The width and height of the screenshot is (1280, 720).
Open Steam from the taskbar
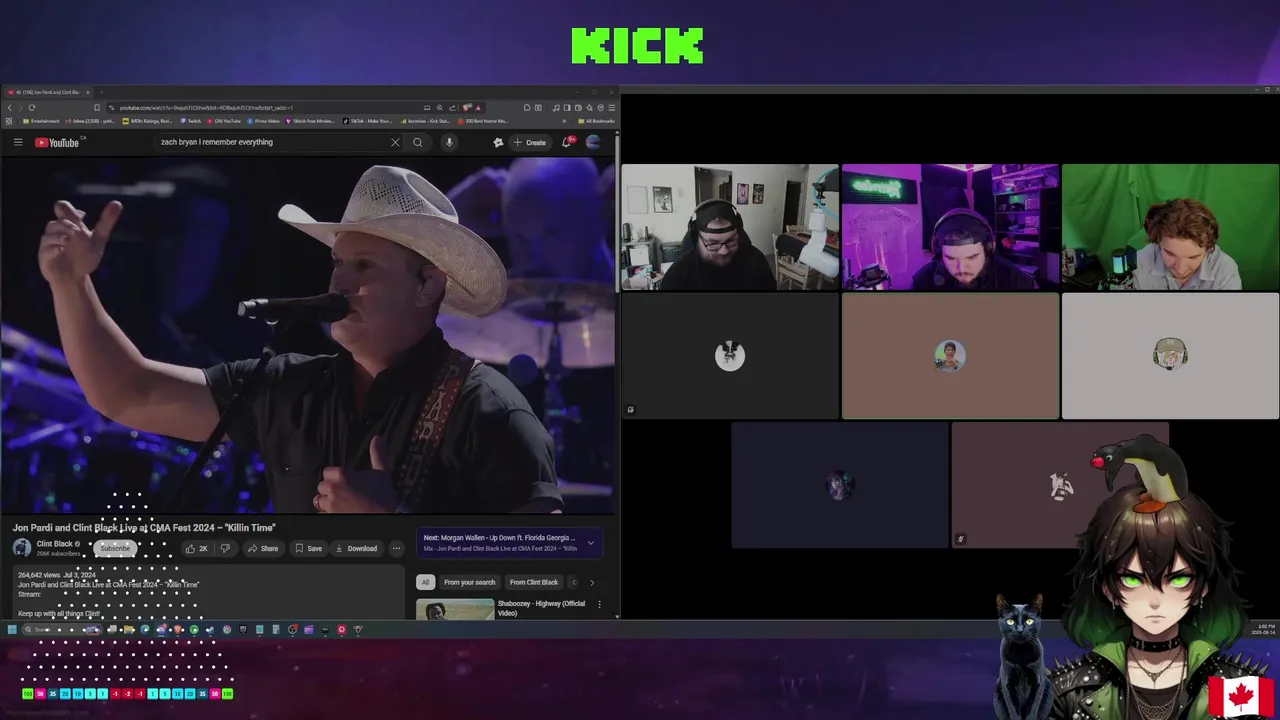[210, 630]
